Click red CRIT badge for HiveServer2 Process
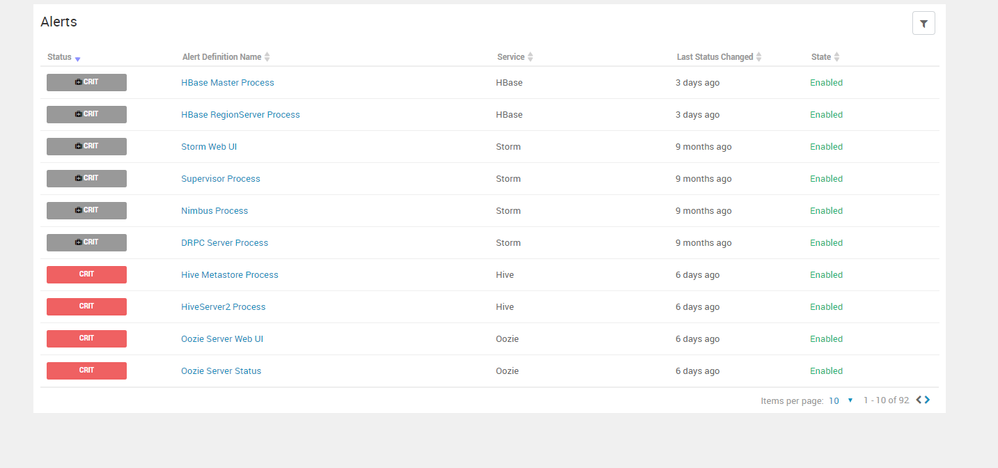Viewport: 998px width, 468px height. click(86, 307)
